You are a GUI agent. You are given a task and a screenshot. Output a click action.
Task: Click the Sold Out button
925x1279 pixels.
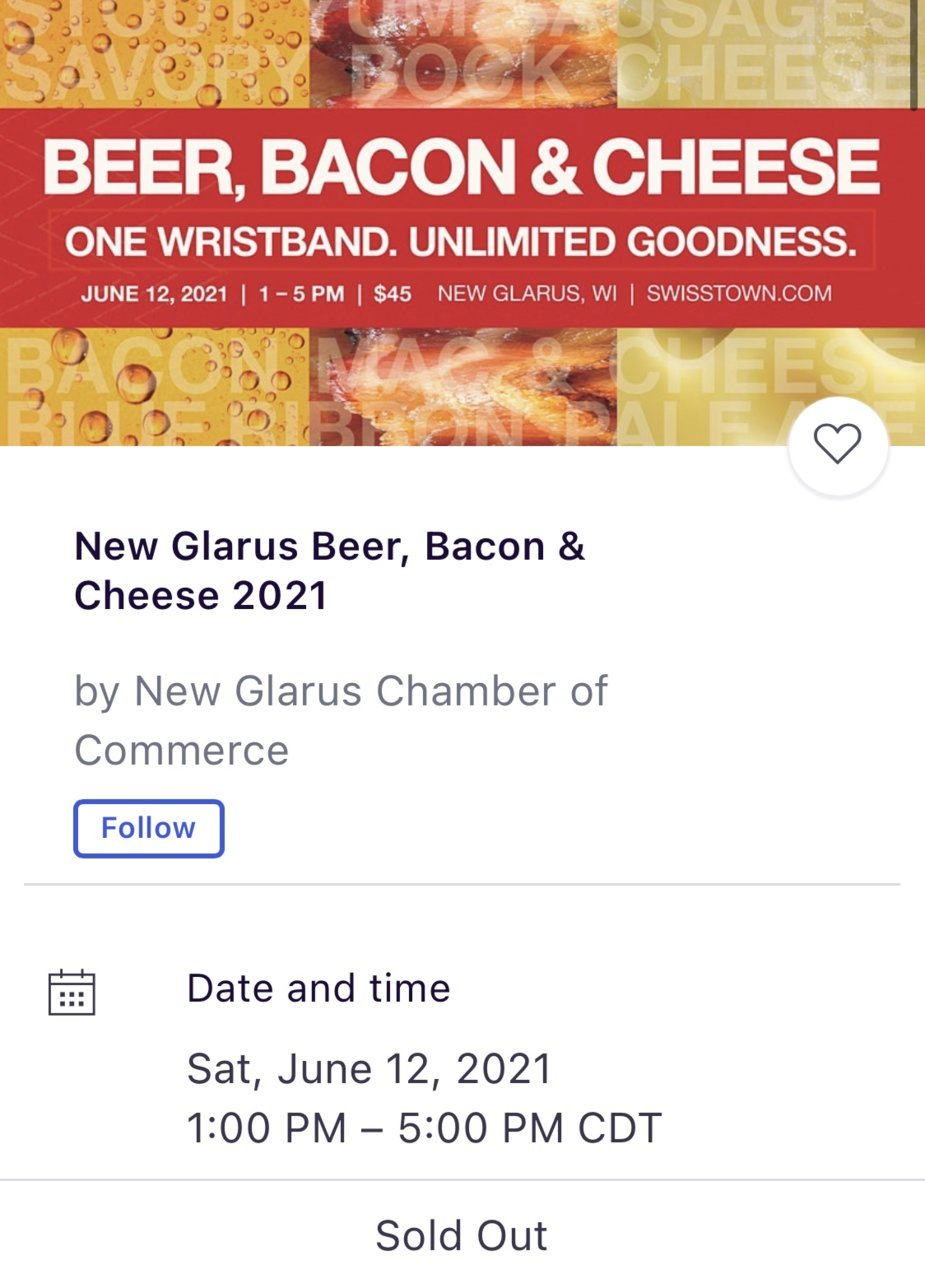tap(462, 1235)
